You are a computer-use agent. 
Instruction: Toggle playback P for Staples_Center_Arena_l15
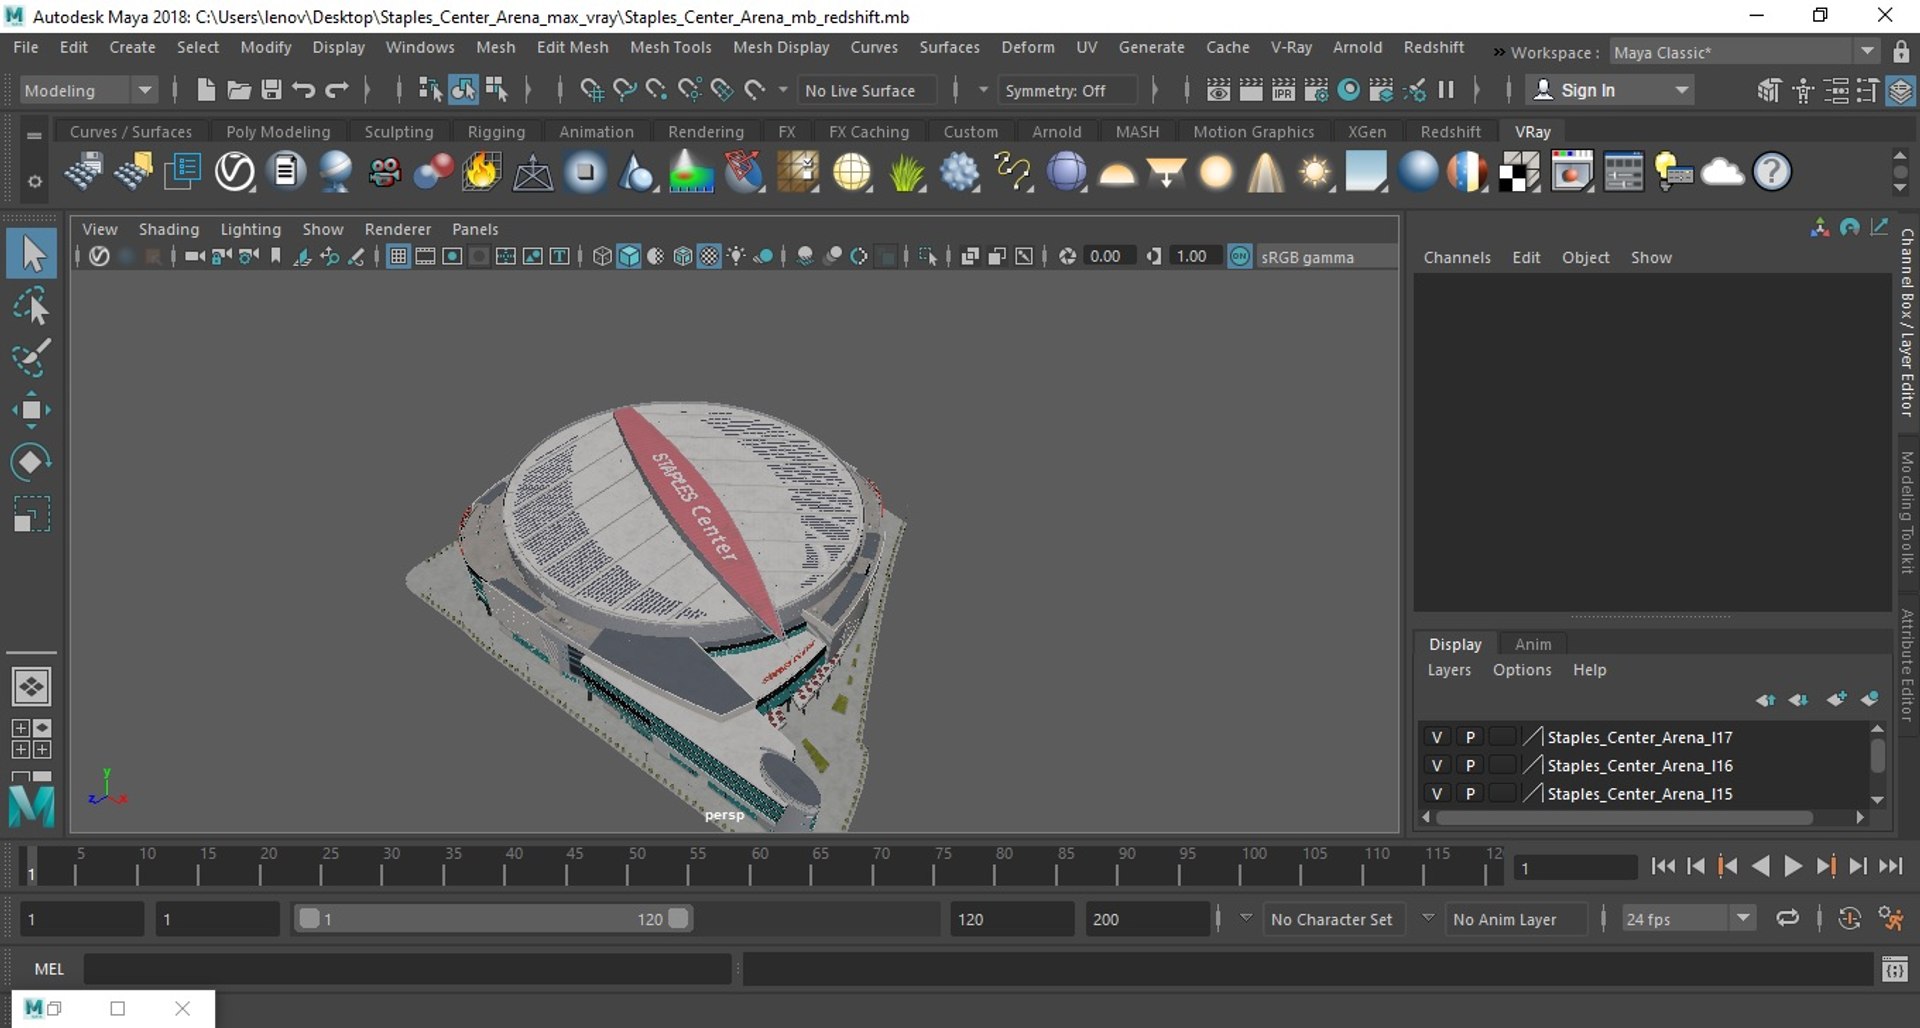[1470, 793]
